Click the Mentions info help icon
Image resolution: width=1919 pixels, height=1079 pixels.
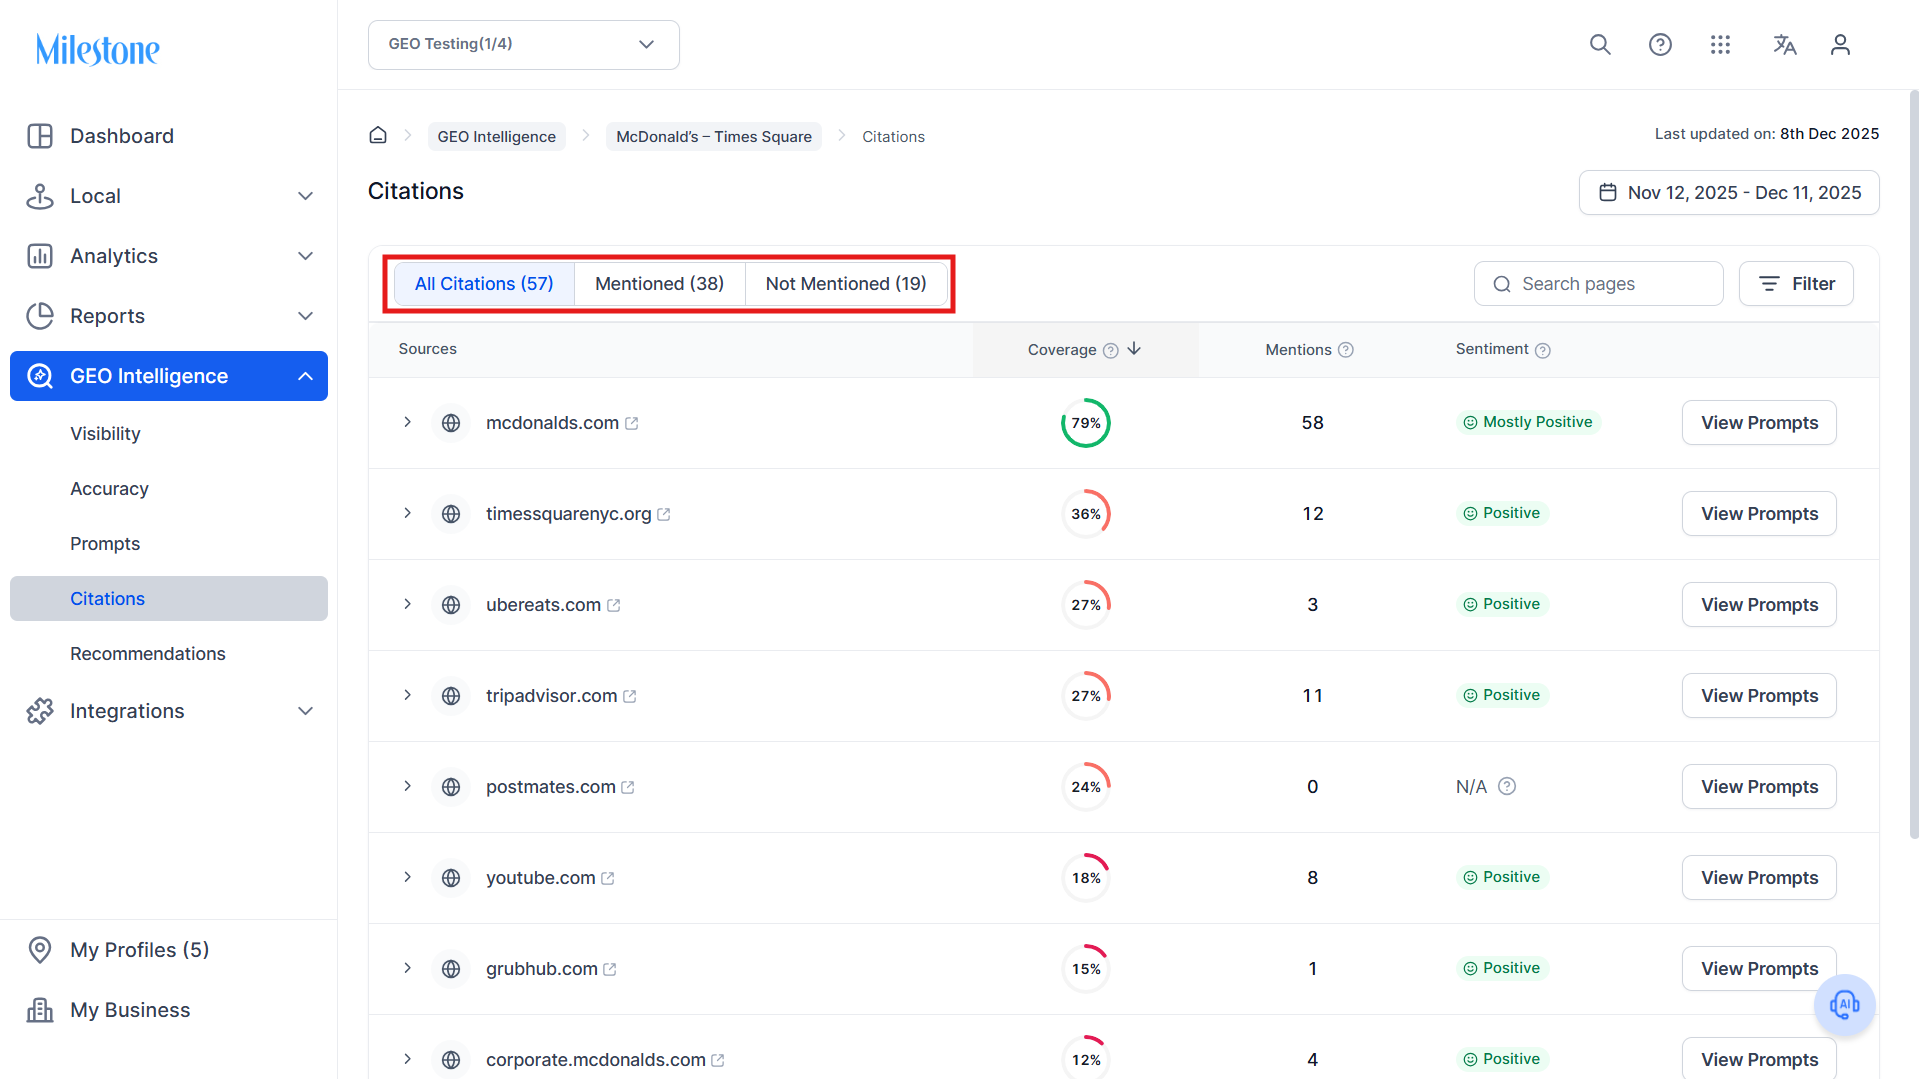coord(1346,350)
